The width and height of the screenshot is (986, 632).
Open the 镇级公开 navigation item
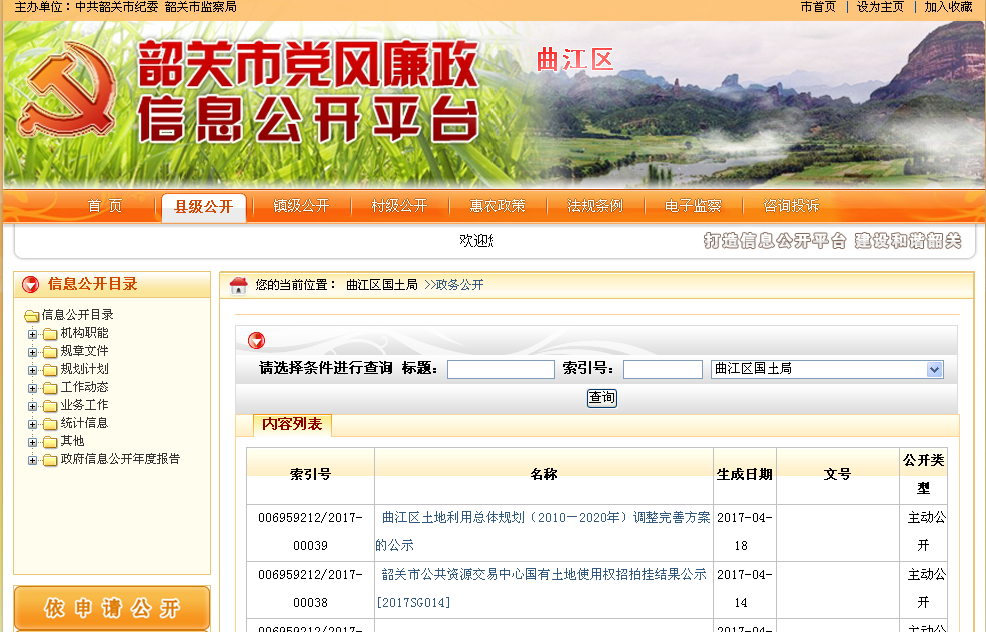[x=301, y=206]
